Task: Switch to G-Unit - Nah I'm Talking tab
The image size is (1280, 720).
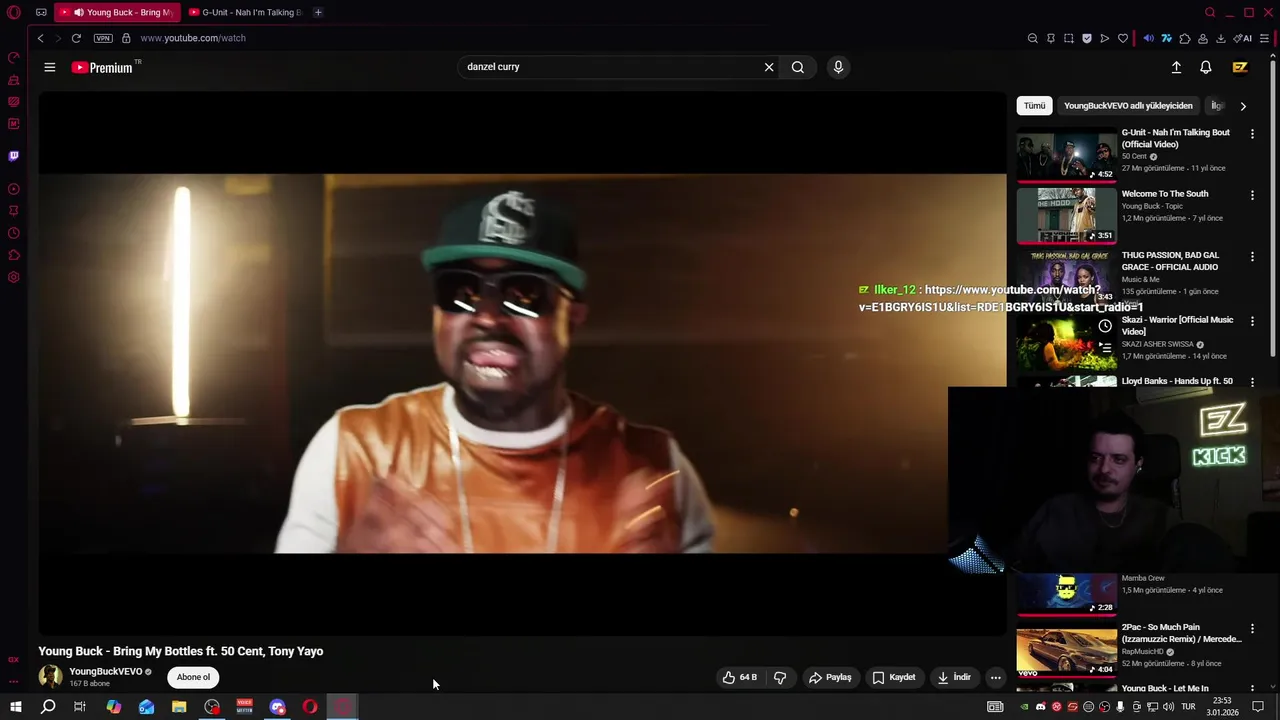Action: tap(246, 12)
